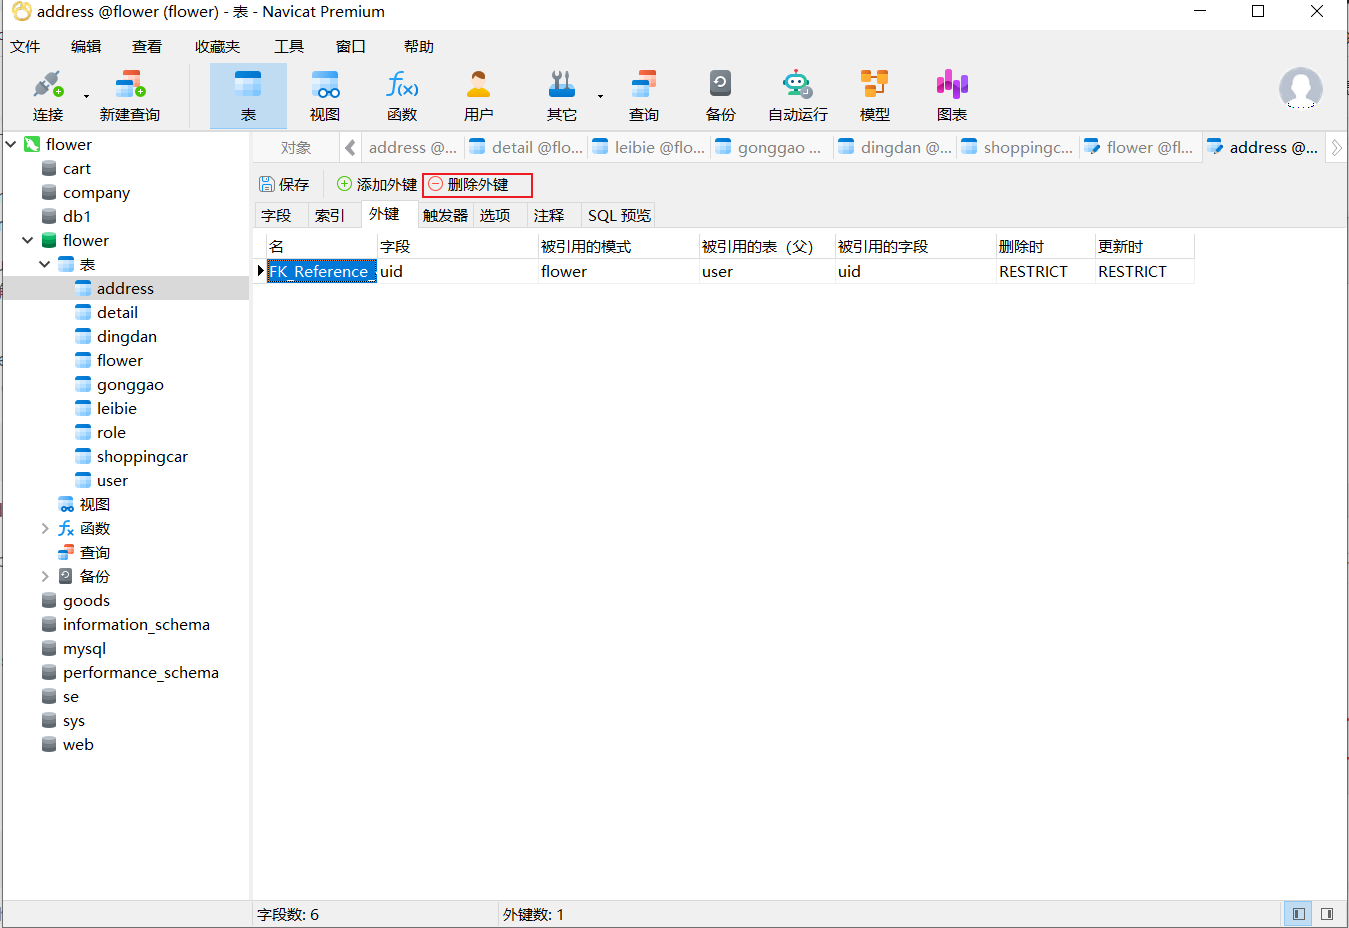Click the 保存 button
This screenshot has width=1349, height=928.
(x=286, y=184)
